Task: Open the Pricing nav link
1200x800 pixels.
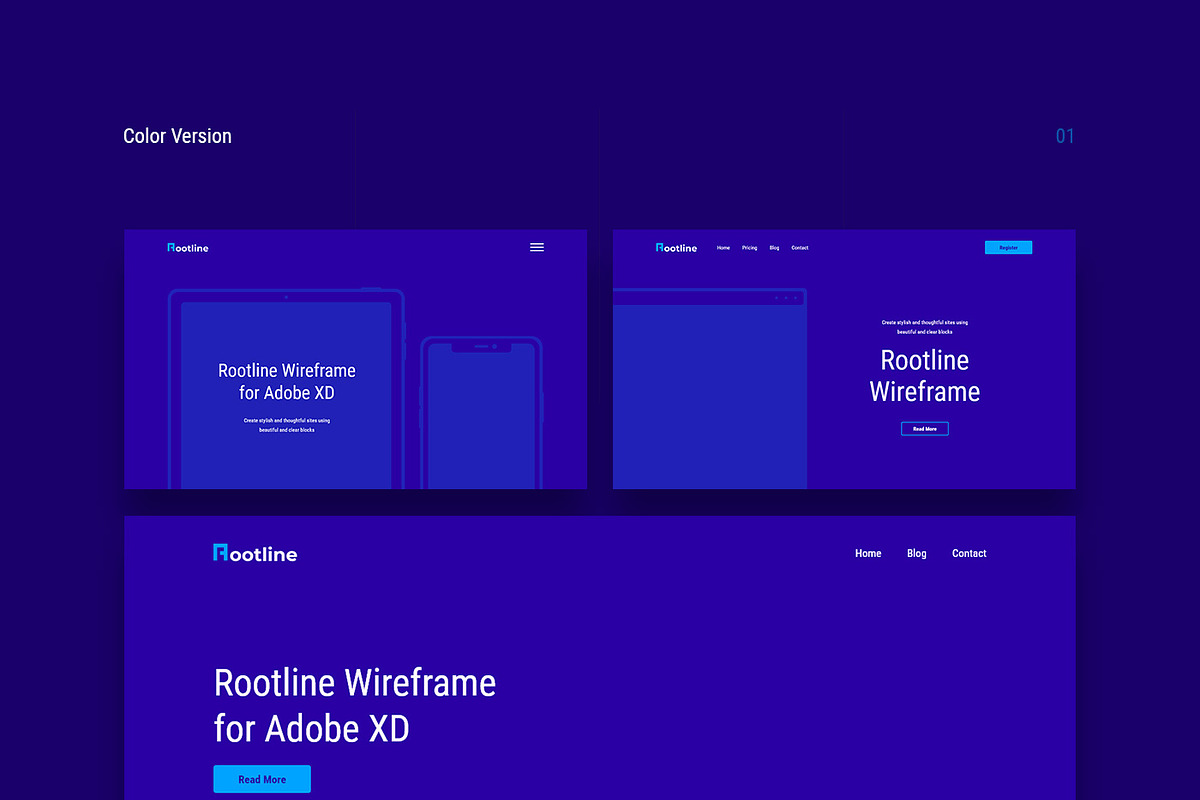Action: coord(749,248)
